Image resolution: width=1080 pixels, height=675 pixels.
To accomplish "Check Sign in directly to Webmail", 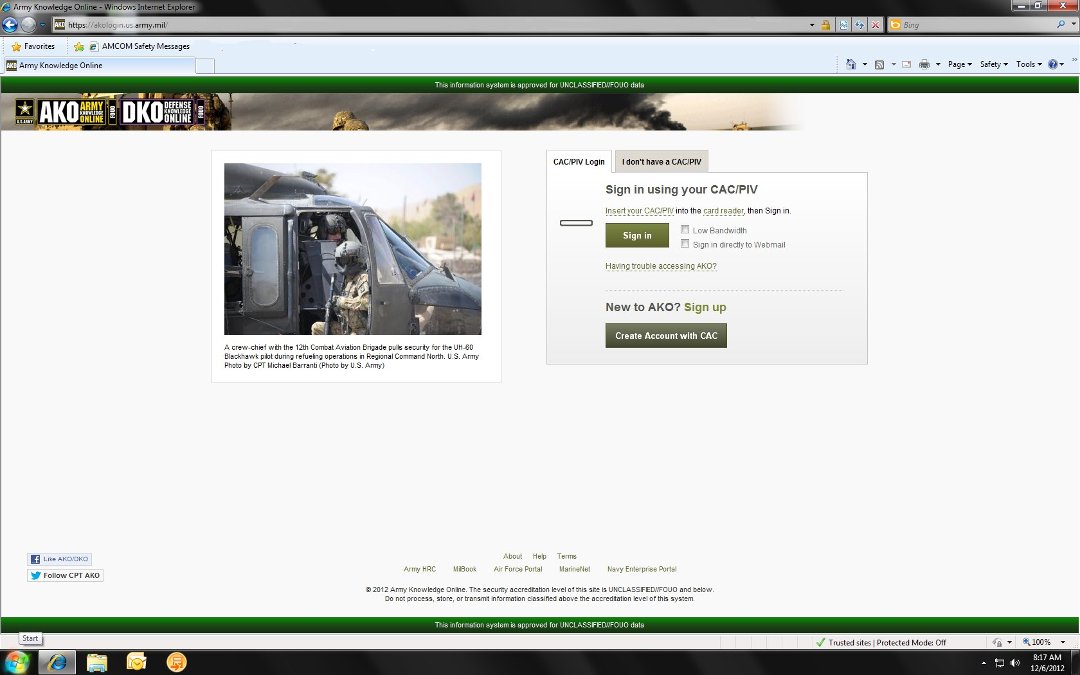I will point(685,244).
